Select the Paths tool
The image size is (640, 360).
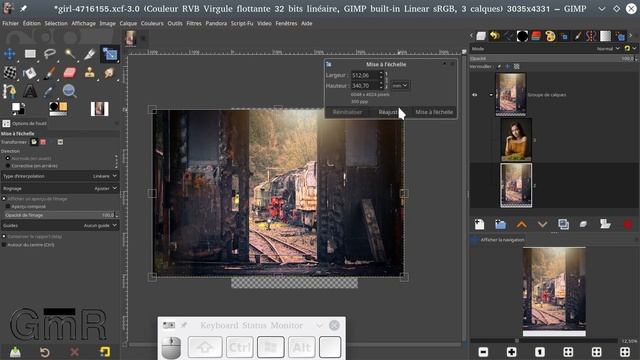10,91
